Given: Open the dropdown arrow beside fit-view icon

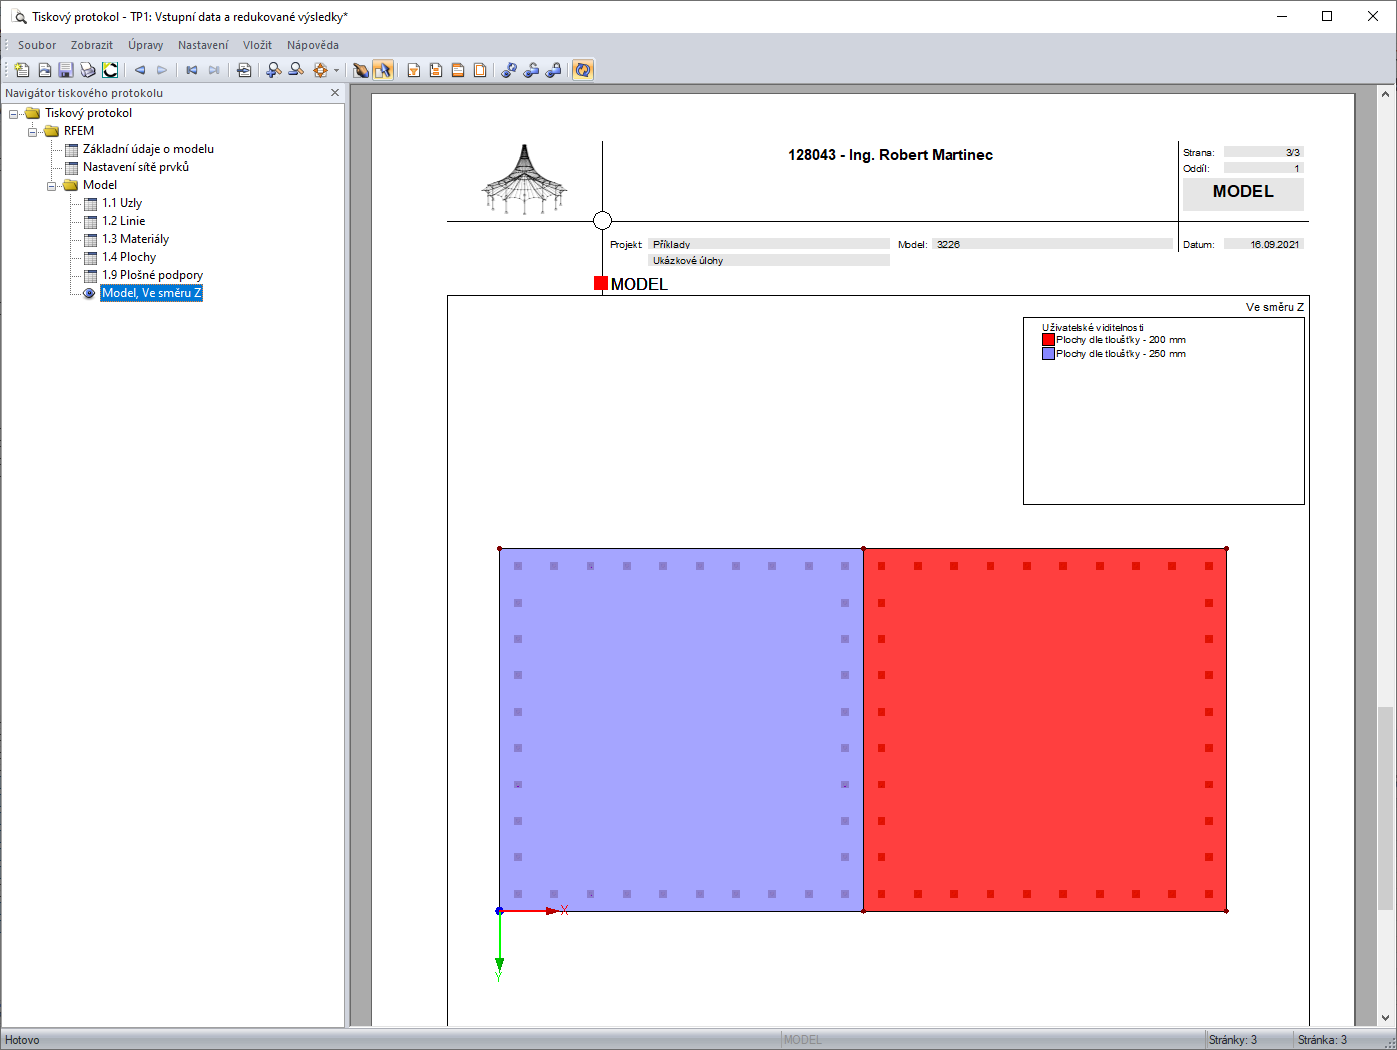Looking at the screenshot, I should click(x=336, y=70).
